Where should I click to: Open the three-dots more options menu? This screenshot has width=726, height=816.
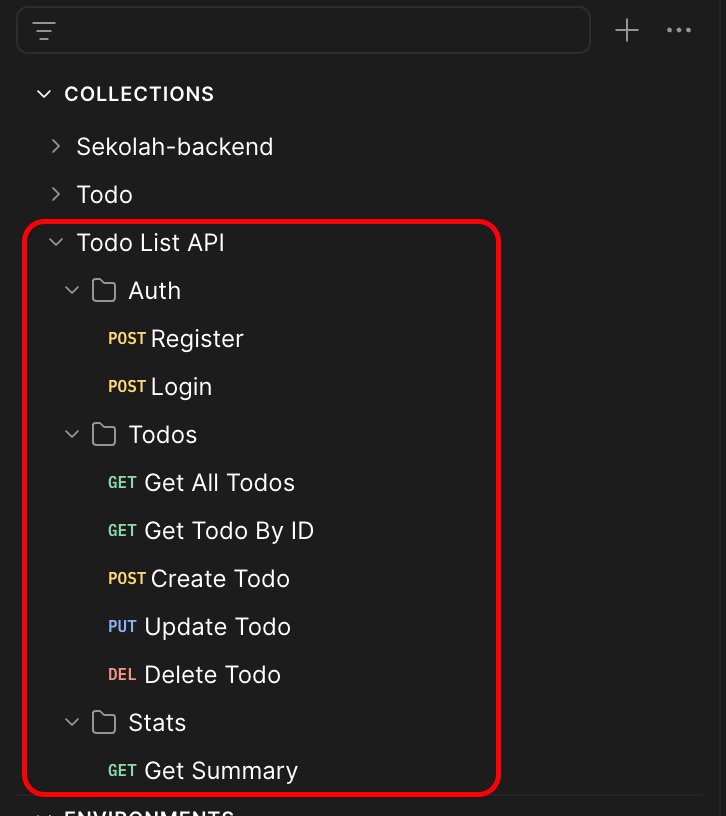pyautogui.click(x=679, y=30)
